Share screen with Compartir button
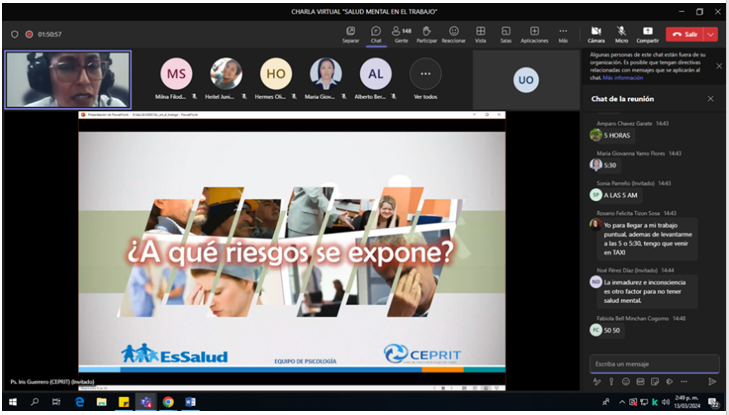This screenshot has width=729, height=415. (x=647, y=34)
